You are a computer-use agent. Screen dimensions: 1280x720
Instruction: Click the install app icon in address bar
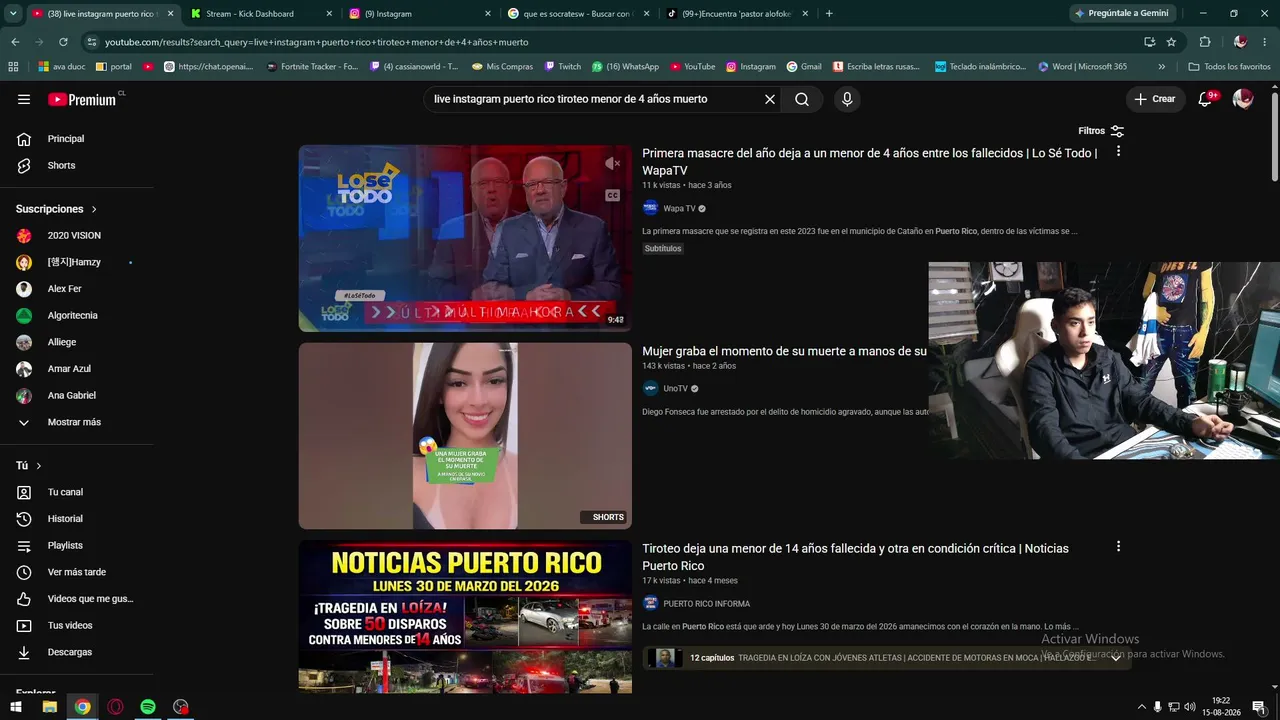1149,42
